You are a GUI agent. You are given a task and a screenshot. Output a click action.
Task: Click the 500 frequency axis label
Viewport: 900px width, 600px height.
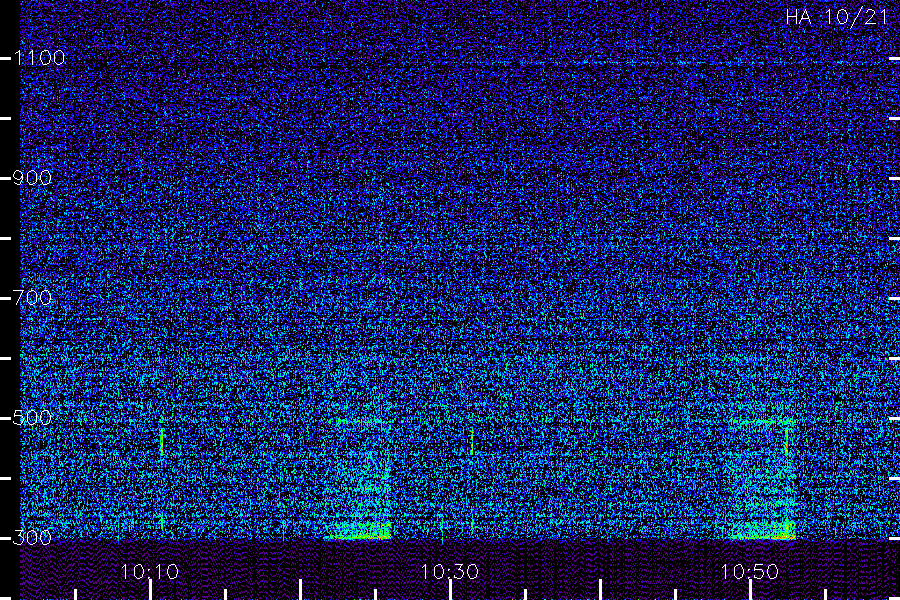point(32,417)
